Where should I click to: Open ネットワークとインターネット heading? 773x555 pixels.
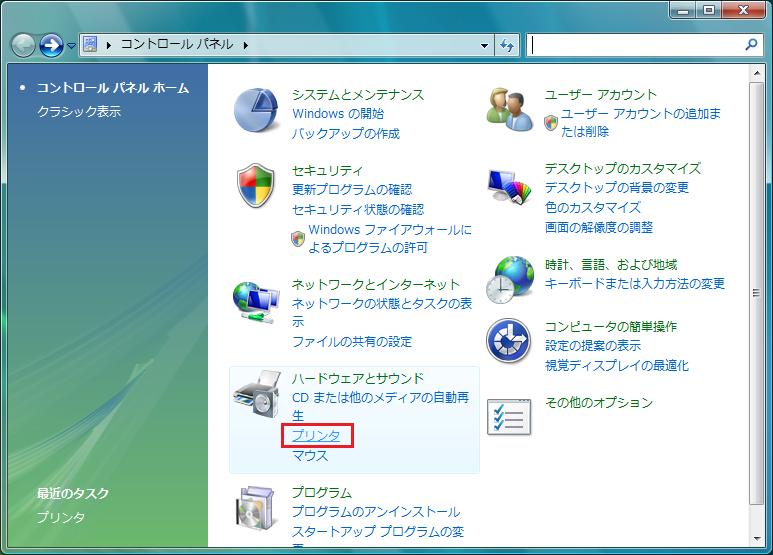coord(376,284)
